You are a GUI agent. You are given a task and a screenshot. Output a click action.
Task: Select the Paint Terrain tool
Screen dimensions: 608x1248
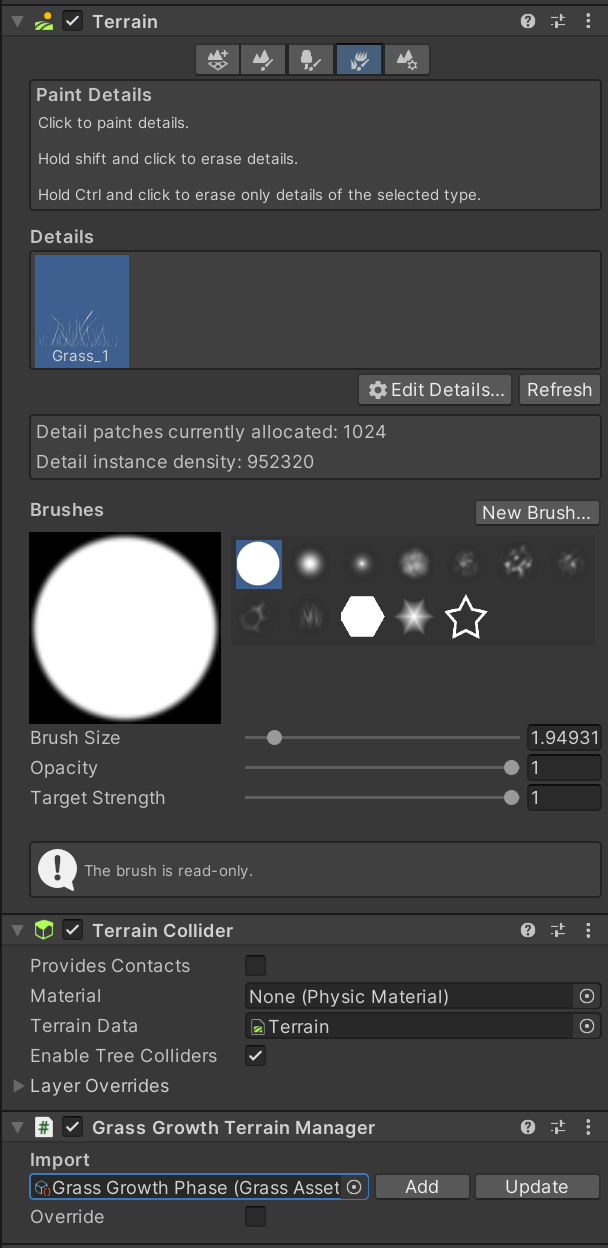[x=263, y=60]
